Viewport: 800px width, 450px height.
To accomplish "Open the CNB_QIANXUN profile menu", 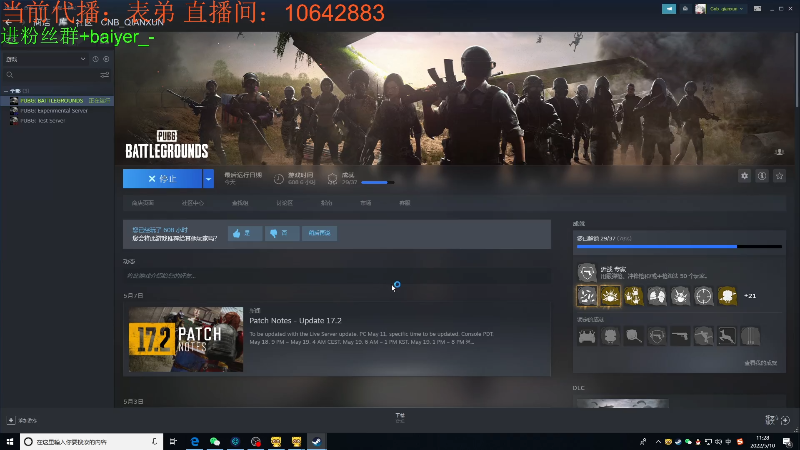I will pyautogui.click(x=132, y=22).
